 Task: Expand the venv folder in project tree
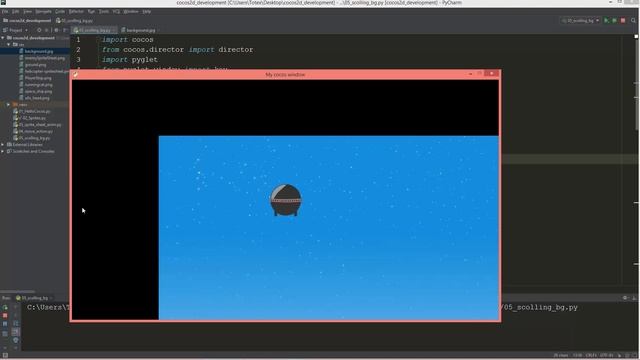pyautogui.click(x=9, y=105)
